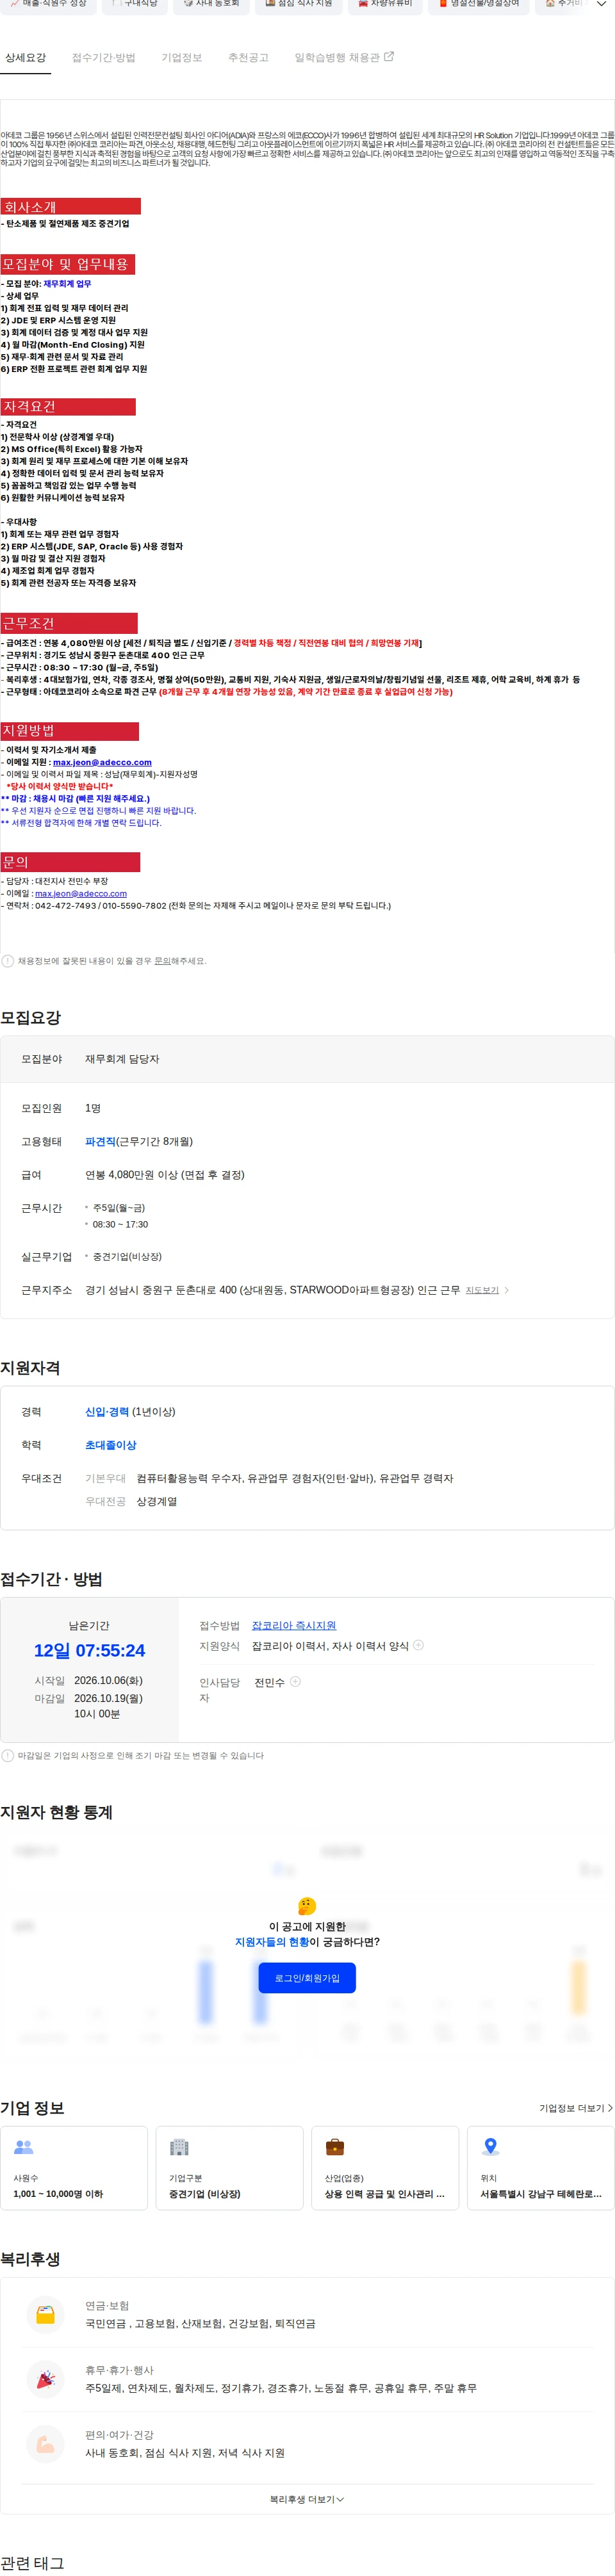Click the 기업구분 building icon
The image size is (615, 2576).
(179, 2147)
